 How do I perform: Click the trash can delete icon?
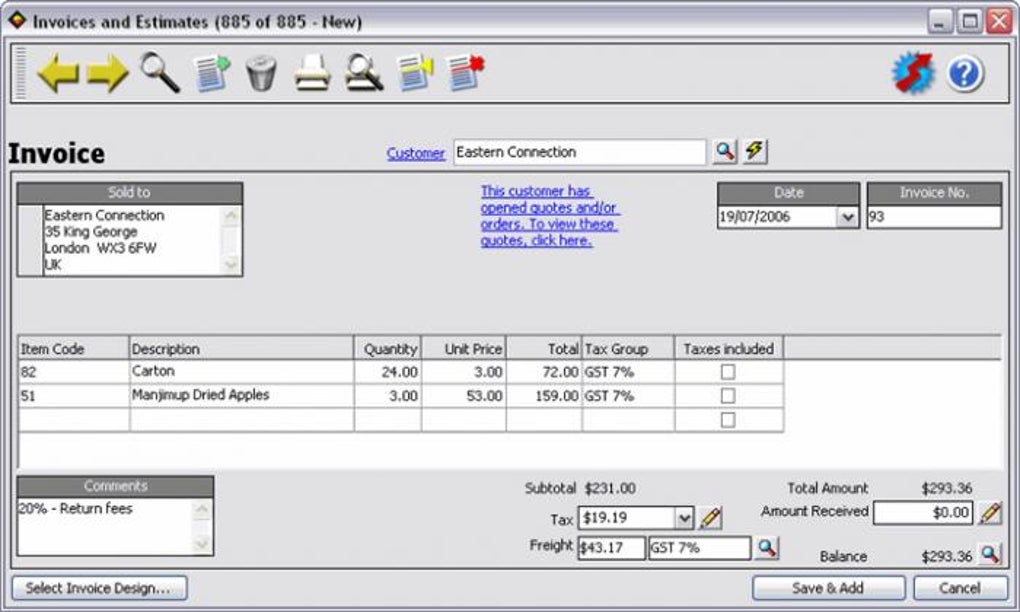[261, 73]
